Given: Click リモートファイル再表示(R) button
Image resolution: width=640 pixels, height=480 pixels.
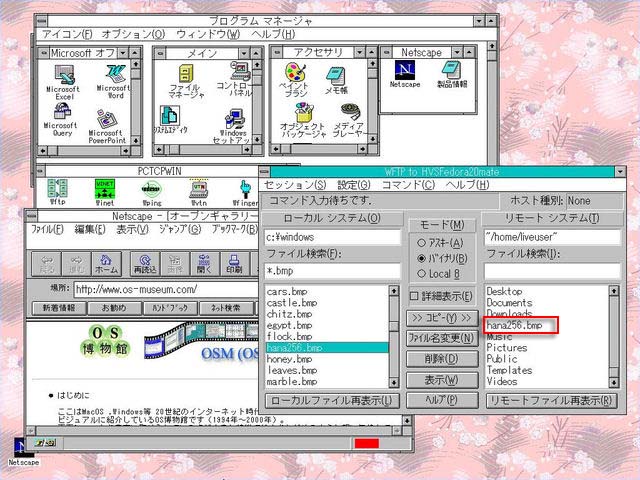Looking at the screenshot, I should [x=551, y=400].
